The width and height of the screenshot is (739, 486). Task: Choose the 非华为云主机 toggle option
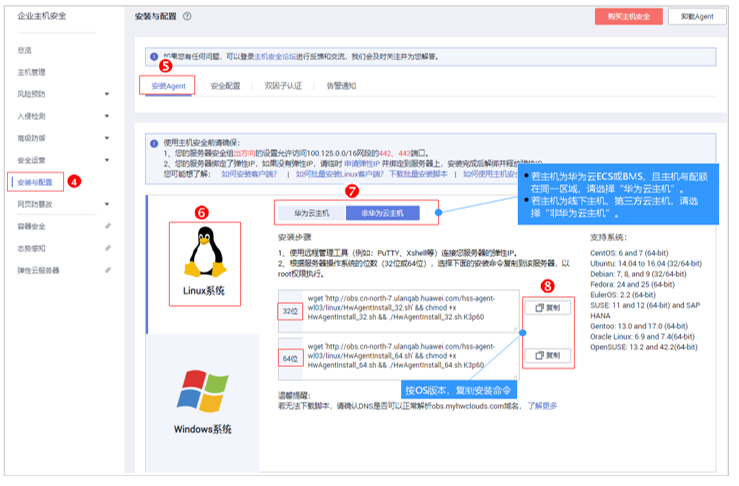point(382,214)
